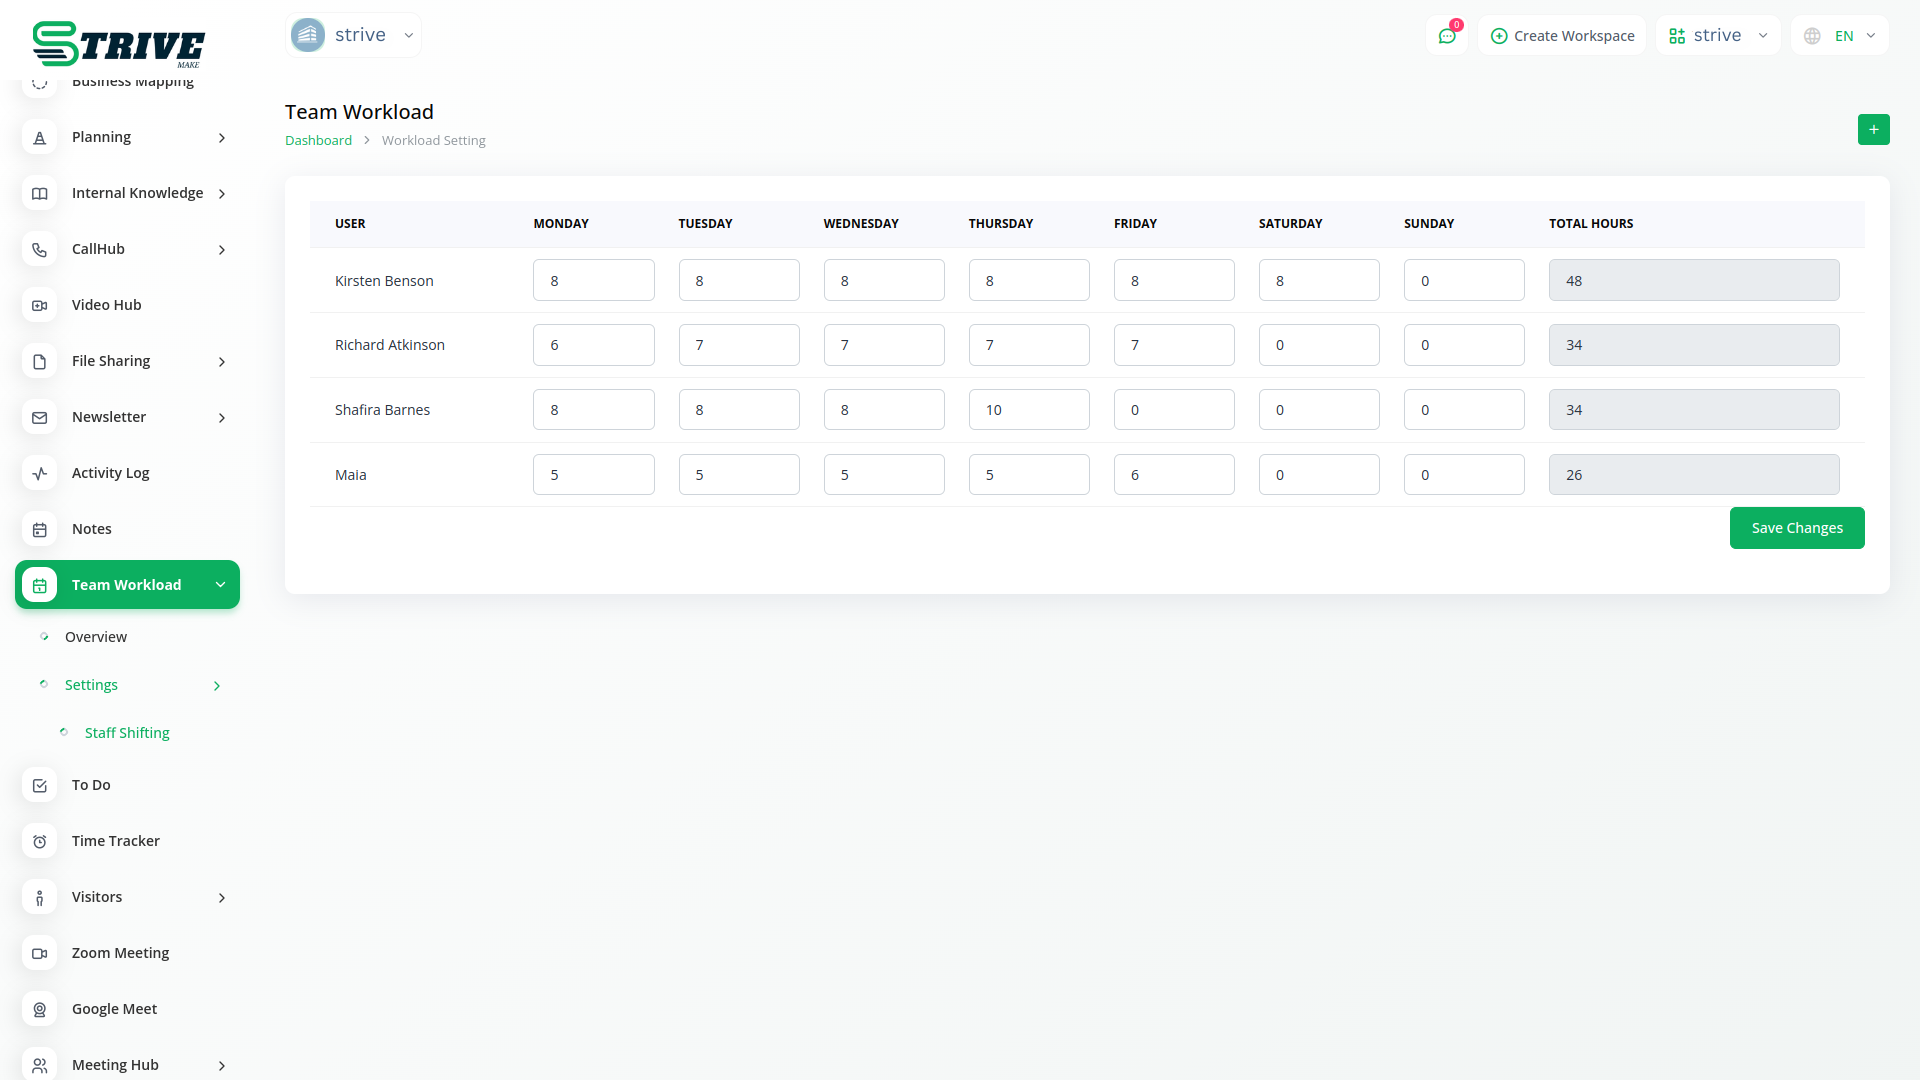This screenshot has width=1920, height=1080.
Task: Open the strive workspace dropdown in header
Action: [1717, 36]
